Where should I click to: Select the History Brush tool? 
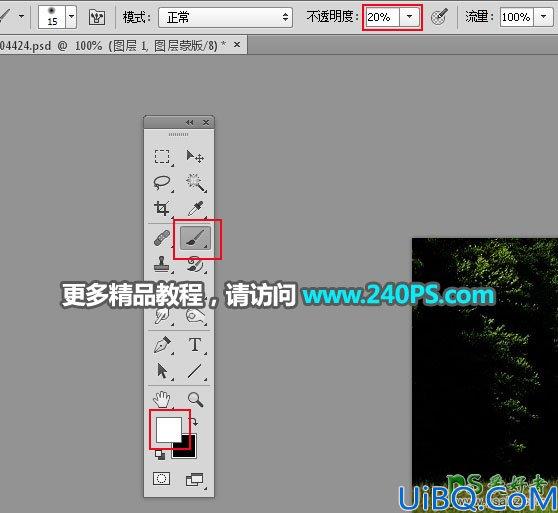(x=195, y=264)
